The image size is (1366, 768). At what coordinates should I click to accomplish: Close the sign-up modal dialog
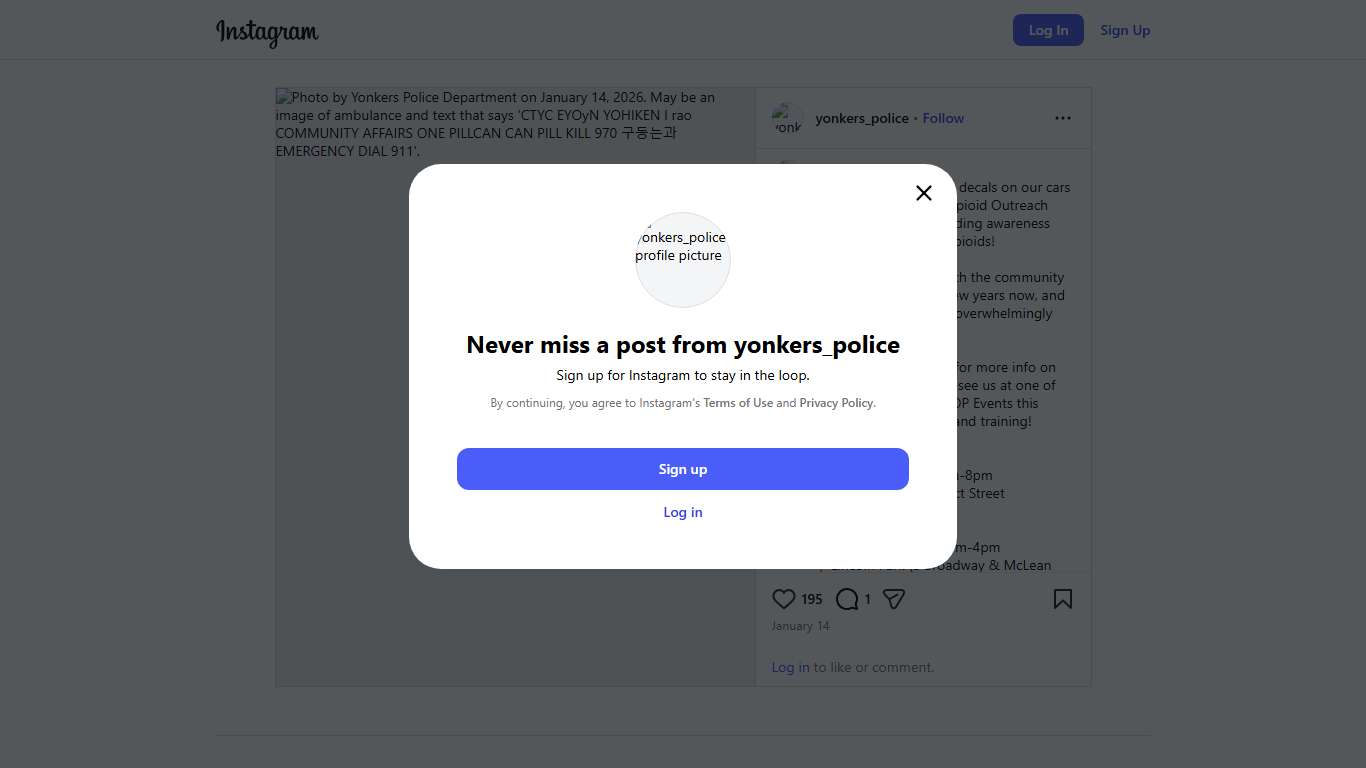tap(924, 193)
